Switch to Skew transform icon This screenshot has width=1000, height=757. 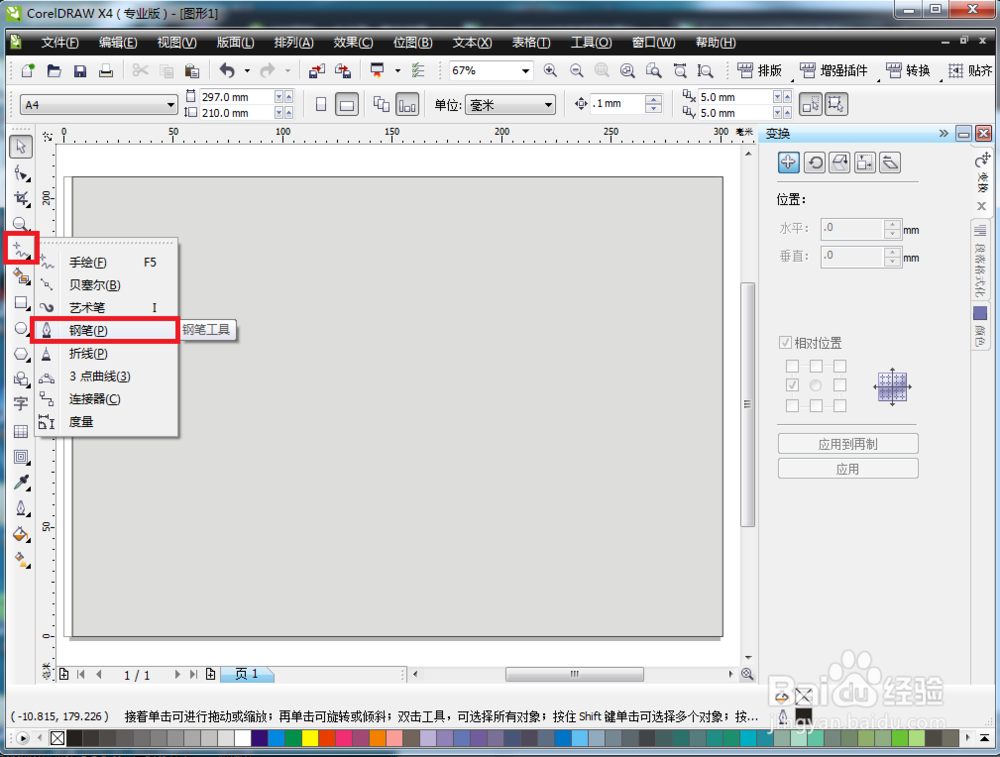tap(890, 163)
